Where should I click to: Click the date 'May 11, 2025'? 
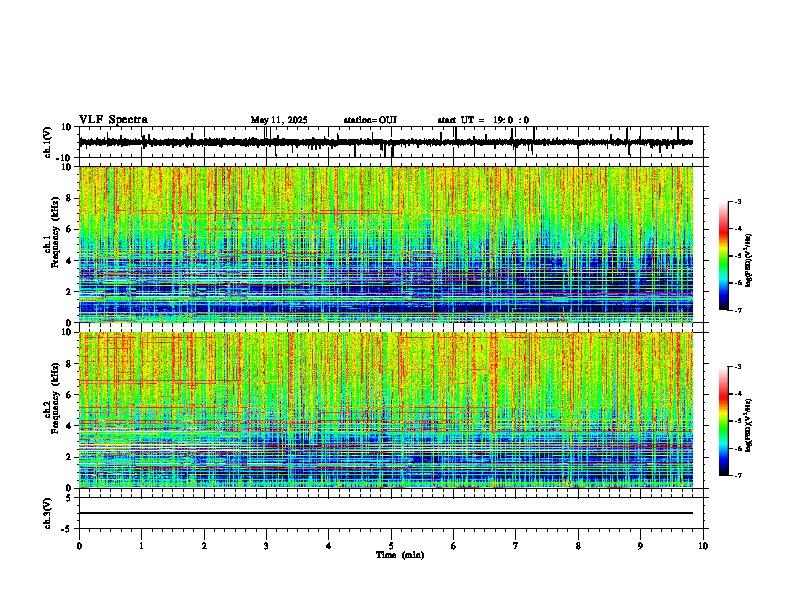pyautogui.click(x=279, y=120)
